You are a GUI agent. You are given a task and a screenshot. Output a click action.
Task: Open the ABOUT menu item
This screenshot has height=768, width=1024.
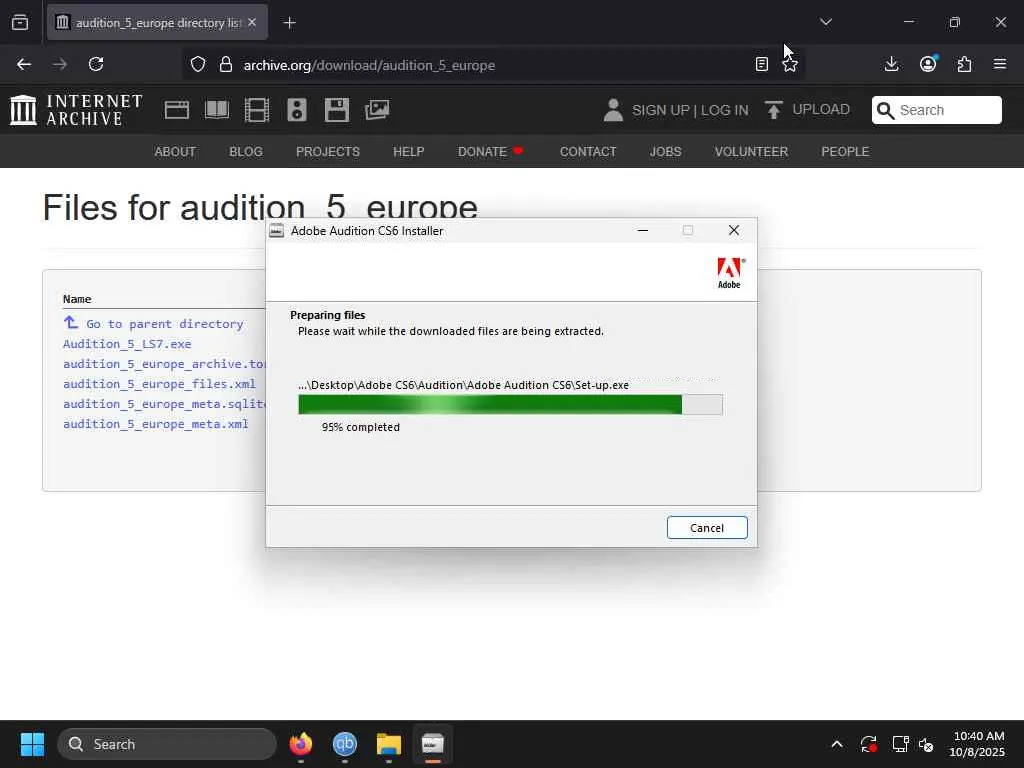175,152
